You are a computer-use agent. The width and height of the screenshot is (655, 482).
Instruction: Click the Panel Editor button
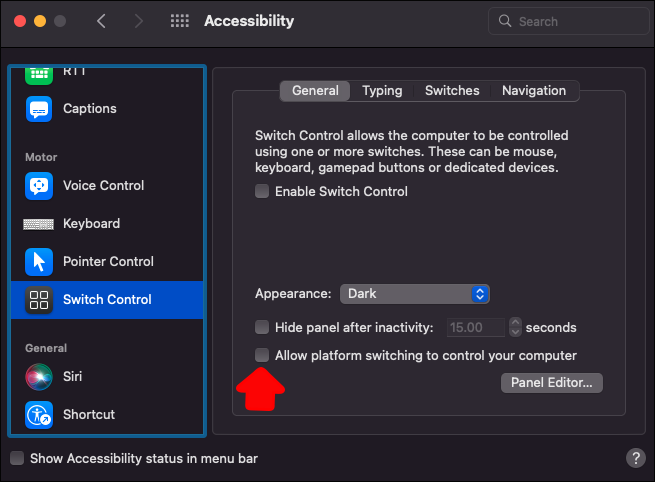click(551, 382)
